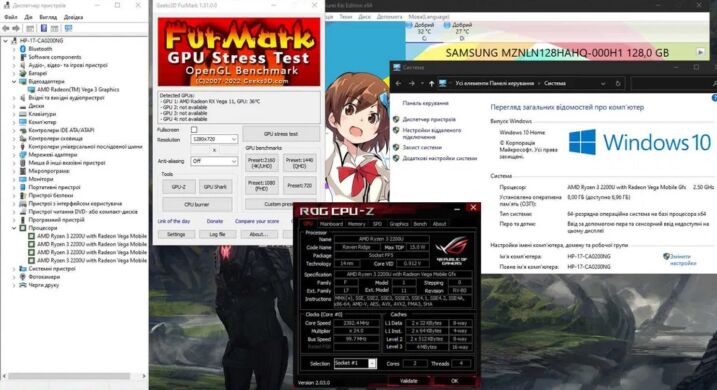Open 'Захист системи' link in Система window
The image size is (717, 390).
point(422,147)
